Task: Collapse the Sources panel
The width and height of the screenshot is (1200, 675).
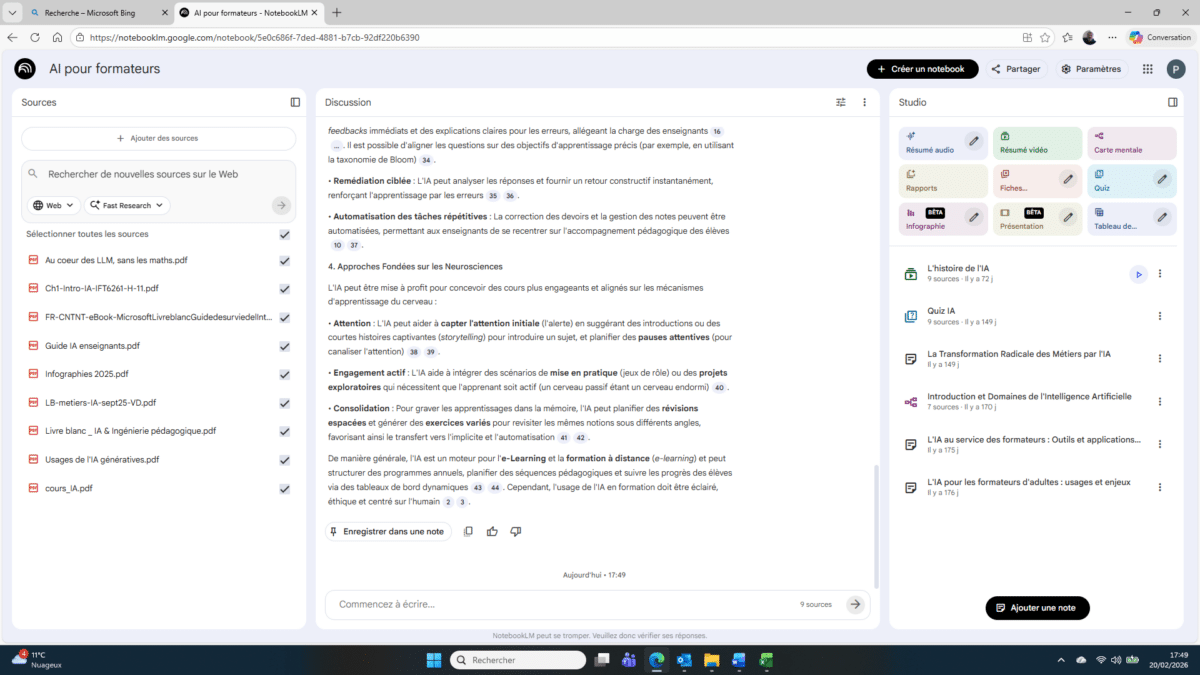Action: 295,102
